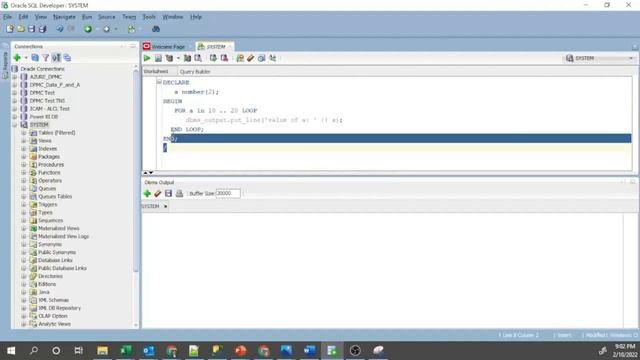Open taskbar Search magnifier icon

click(x=34, y=350)
